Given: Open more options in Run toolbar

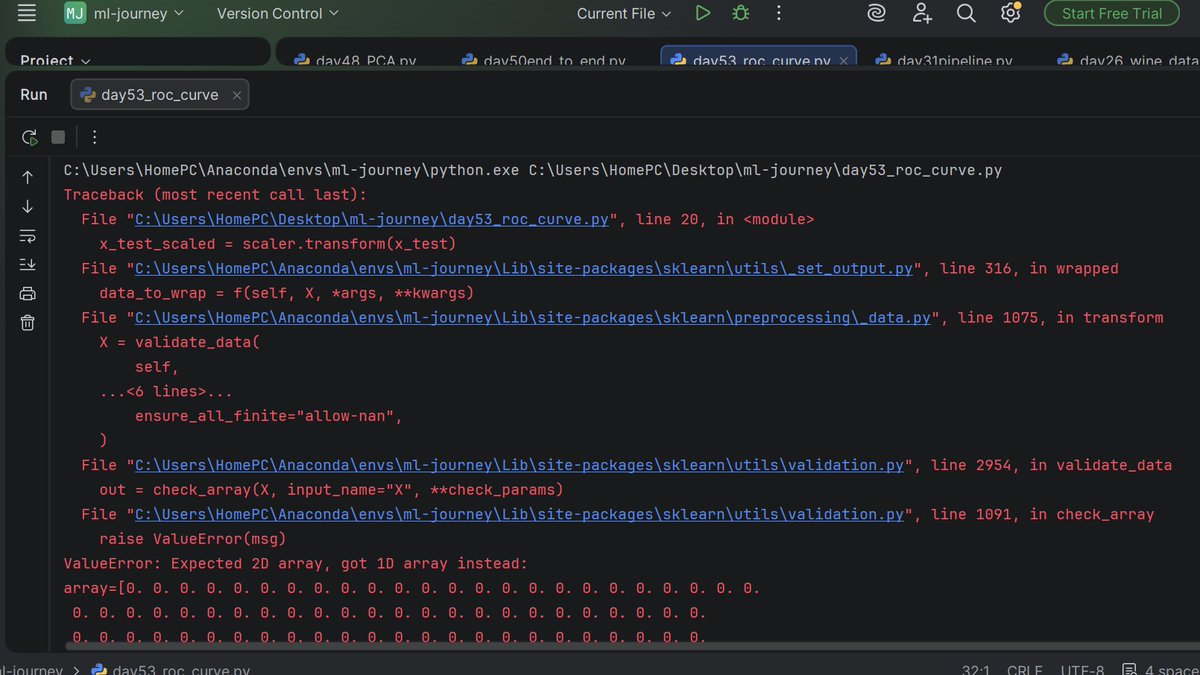Looking at the screenshot, I should [x=94, y=137].
